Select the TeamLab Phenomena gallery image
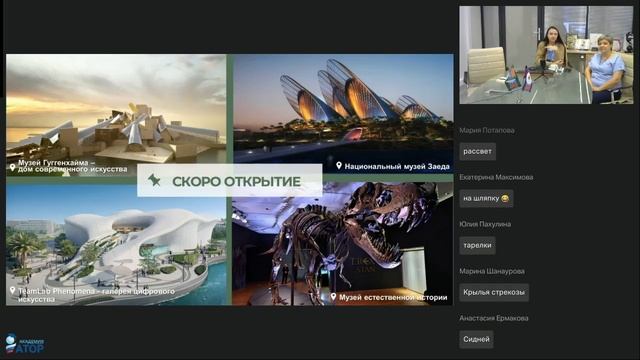The height and width of the screenshot is (360, 640). coord(116,244)
